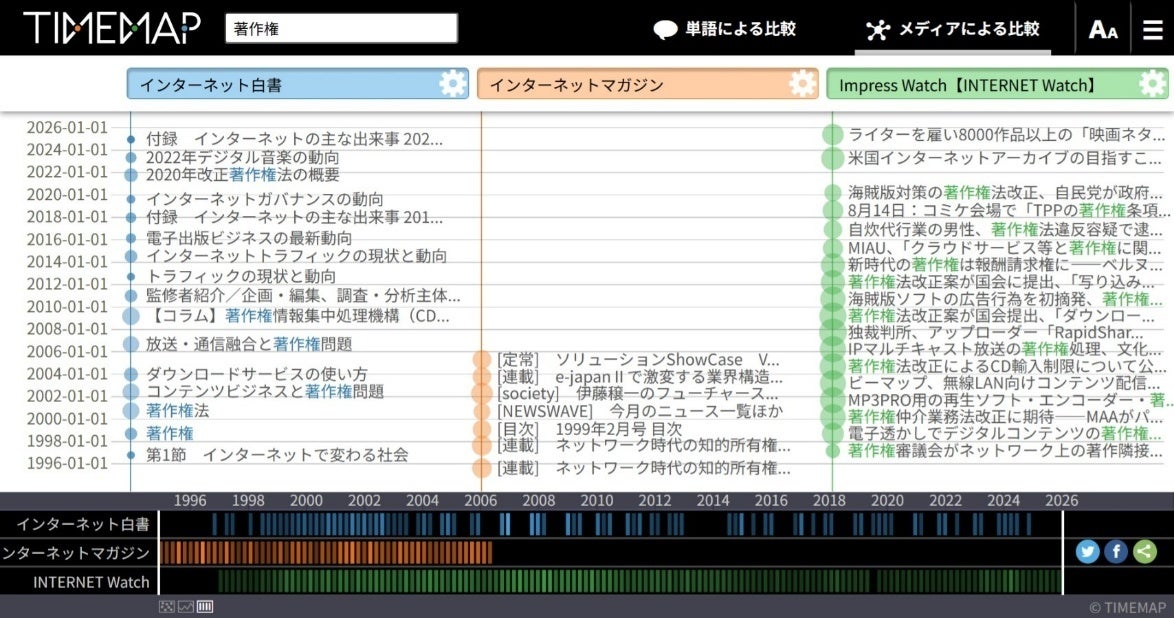The height and width of the screenshot is (618, 1174).
Task: Click the dot beside 【コラム】著作権情報集中処理機構
Action: pyautogui.click(x=131, y=316)
